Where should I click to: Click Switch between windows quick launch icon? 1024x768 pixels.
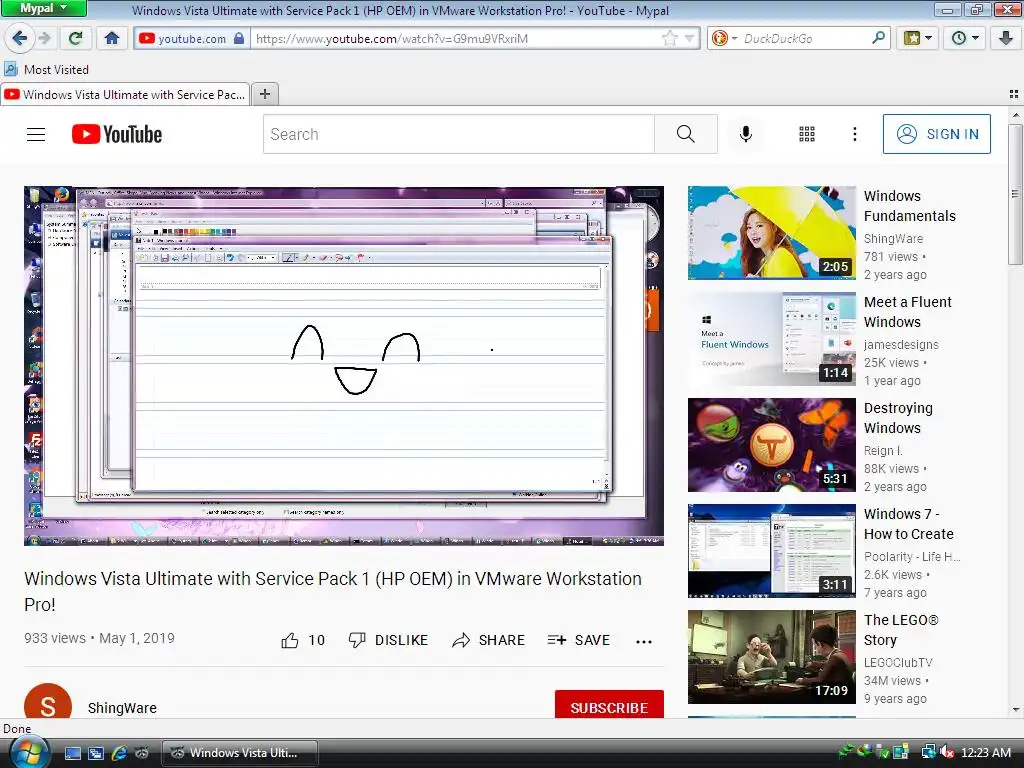[x=95, y=753]
